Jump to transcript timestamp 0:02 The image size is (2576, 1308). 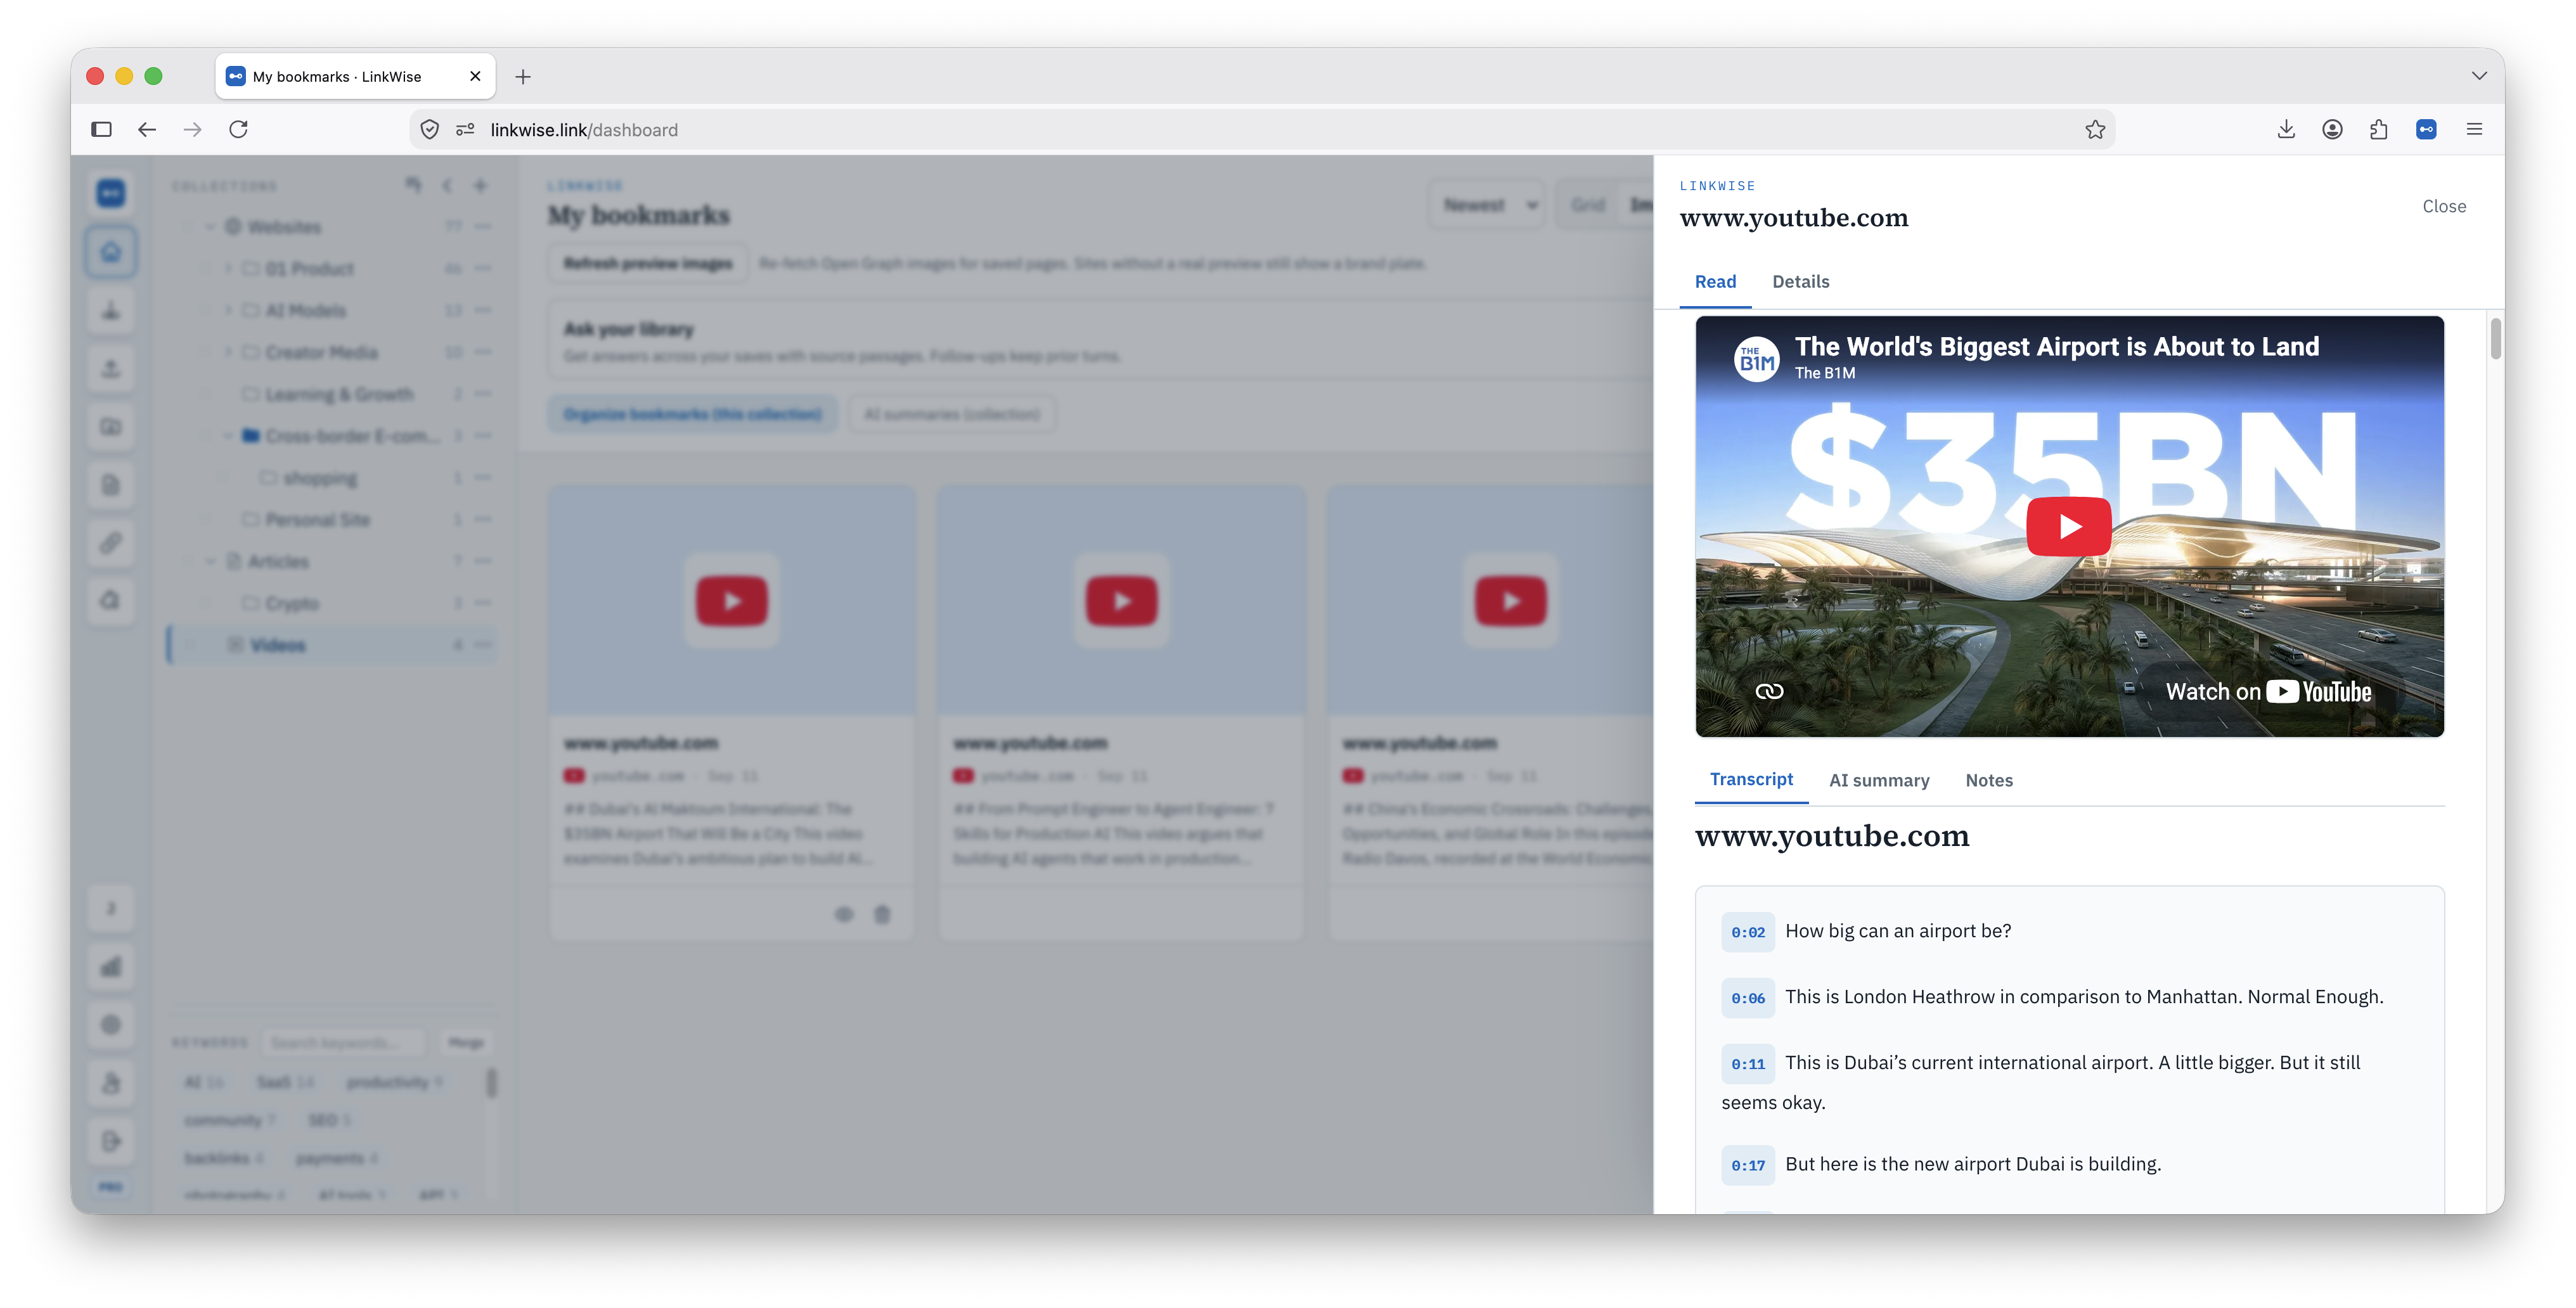click(1747, 932)
